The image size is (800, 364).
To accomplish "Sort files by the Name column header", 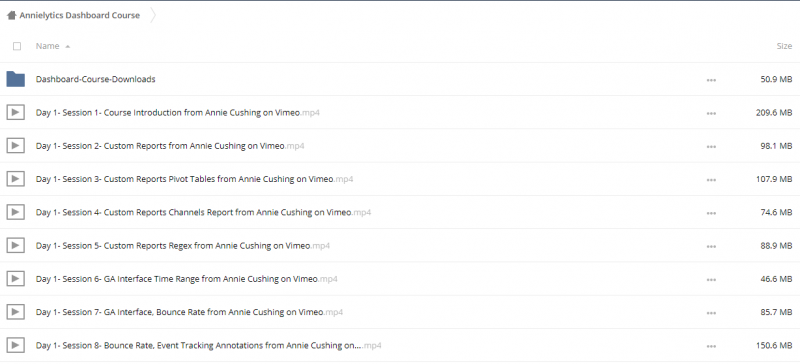I will (x=47, y=46).
